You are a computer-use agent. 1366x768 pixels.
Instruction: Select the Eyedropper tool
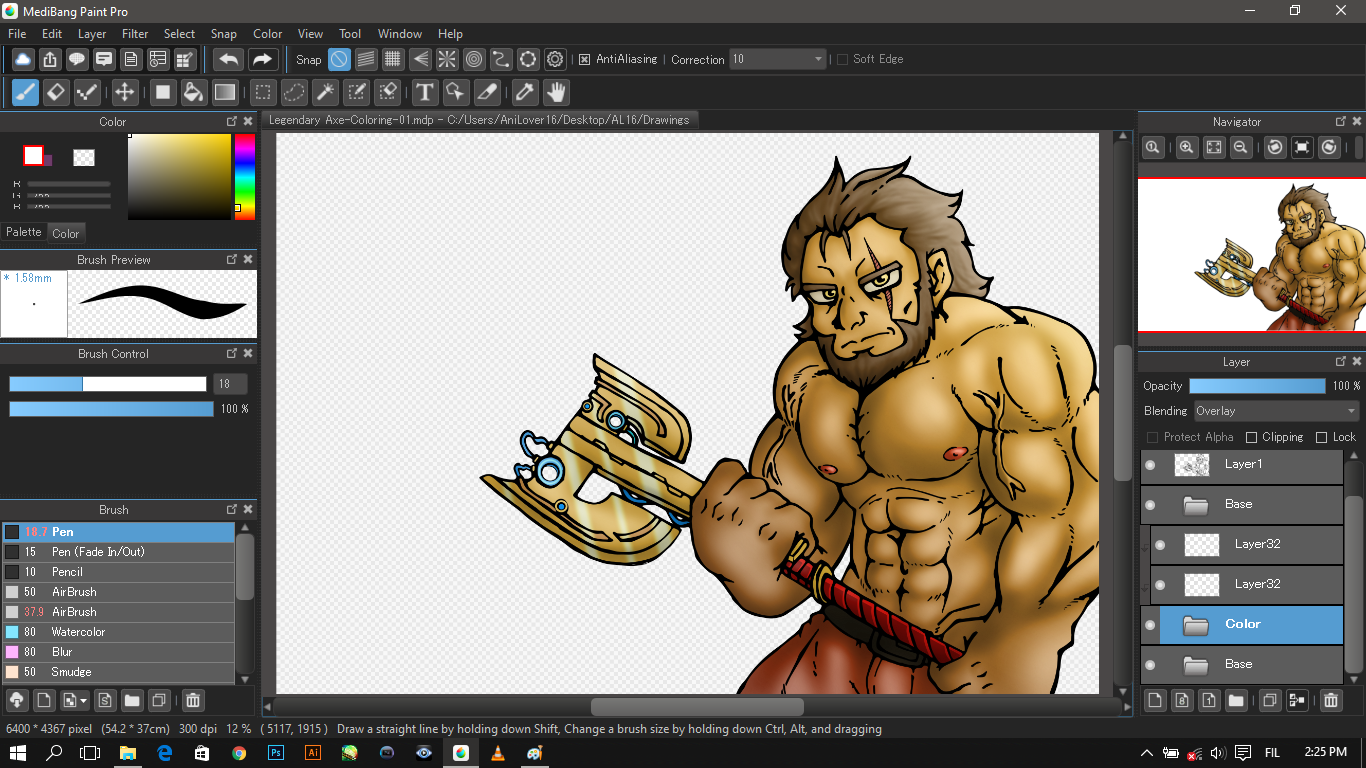pyautogui.click(x=524, y=93)
